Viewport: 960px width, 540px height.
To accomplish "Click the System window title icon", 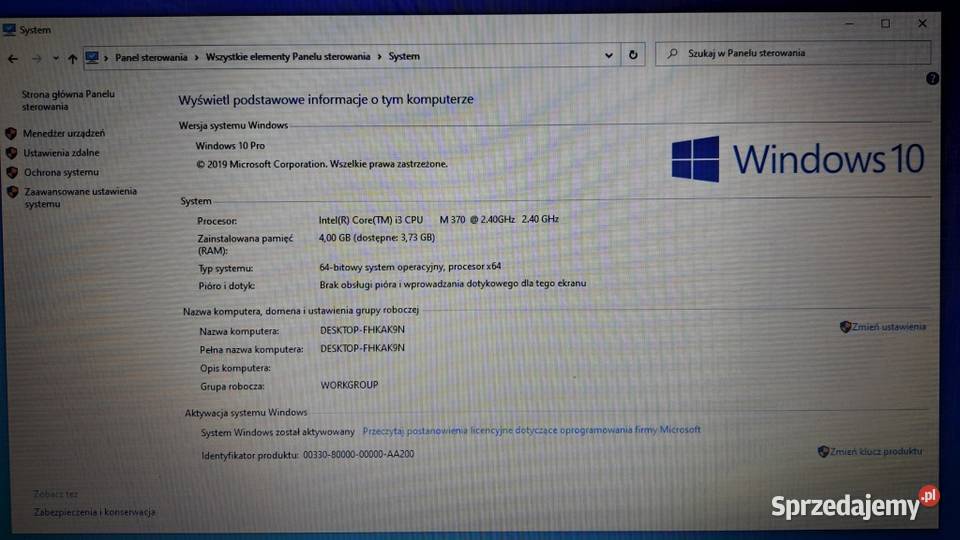I will click(9, 29).
